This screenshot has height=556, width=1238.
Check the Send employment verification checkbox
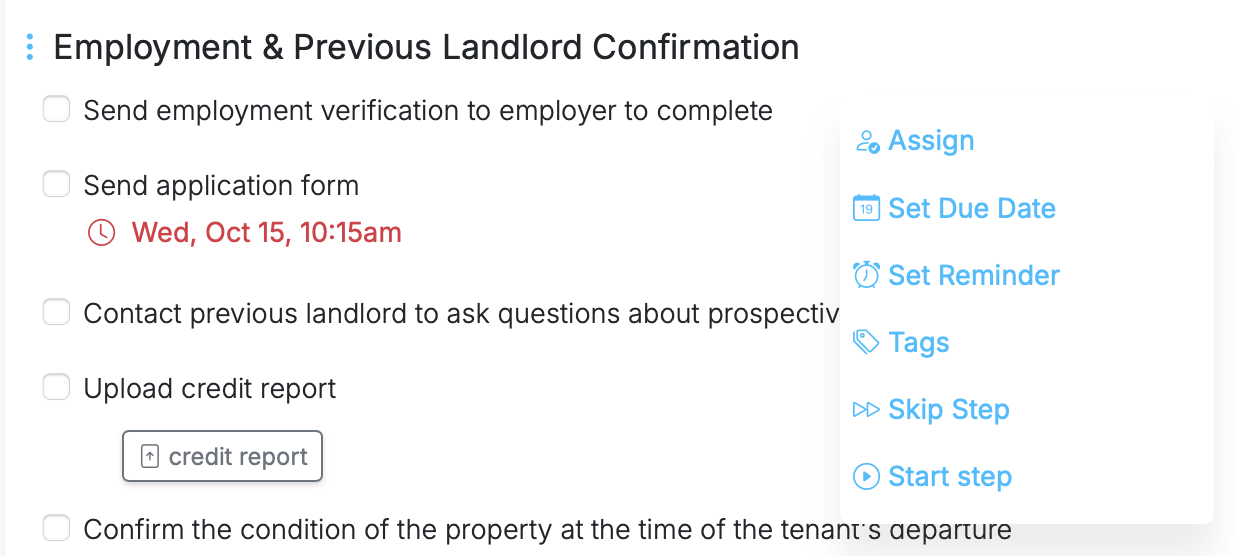click(x=56, y=109)
